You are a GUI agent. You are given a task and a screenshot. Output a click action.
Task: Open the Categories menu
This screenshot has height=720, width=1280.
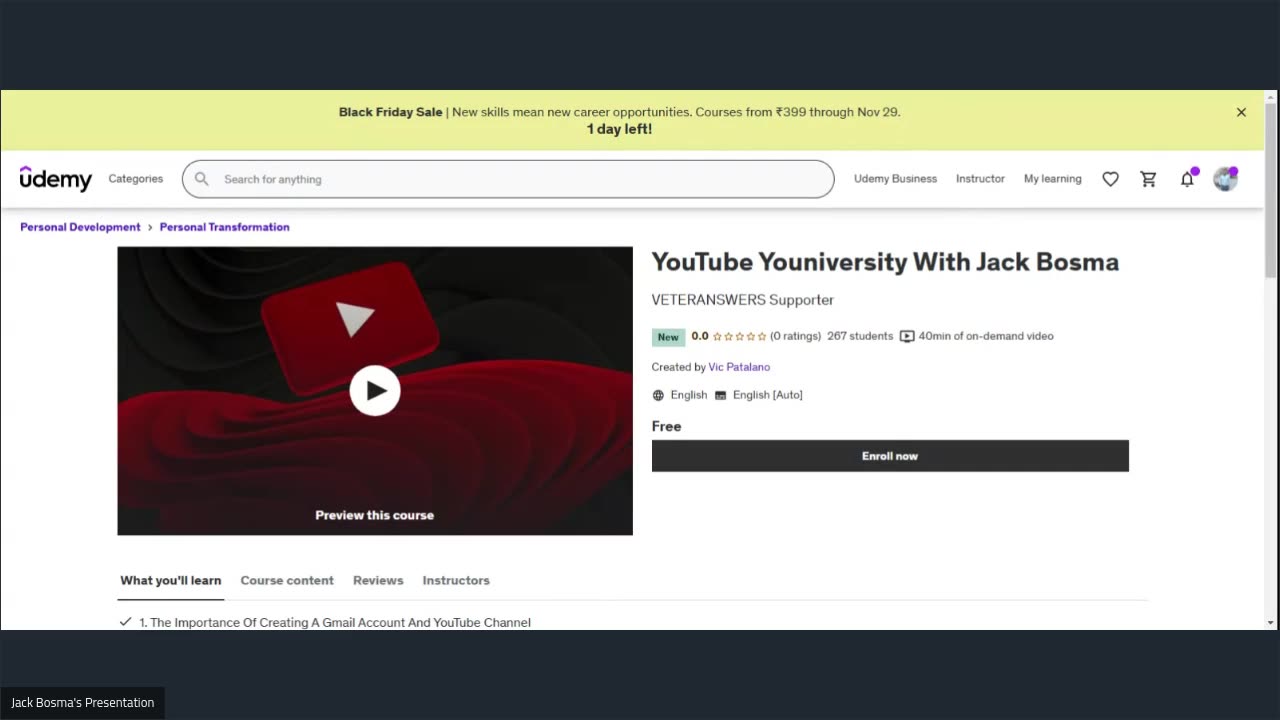136,179
